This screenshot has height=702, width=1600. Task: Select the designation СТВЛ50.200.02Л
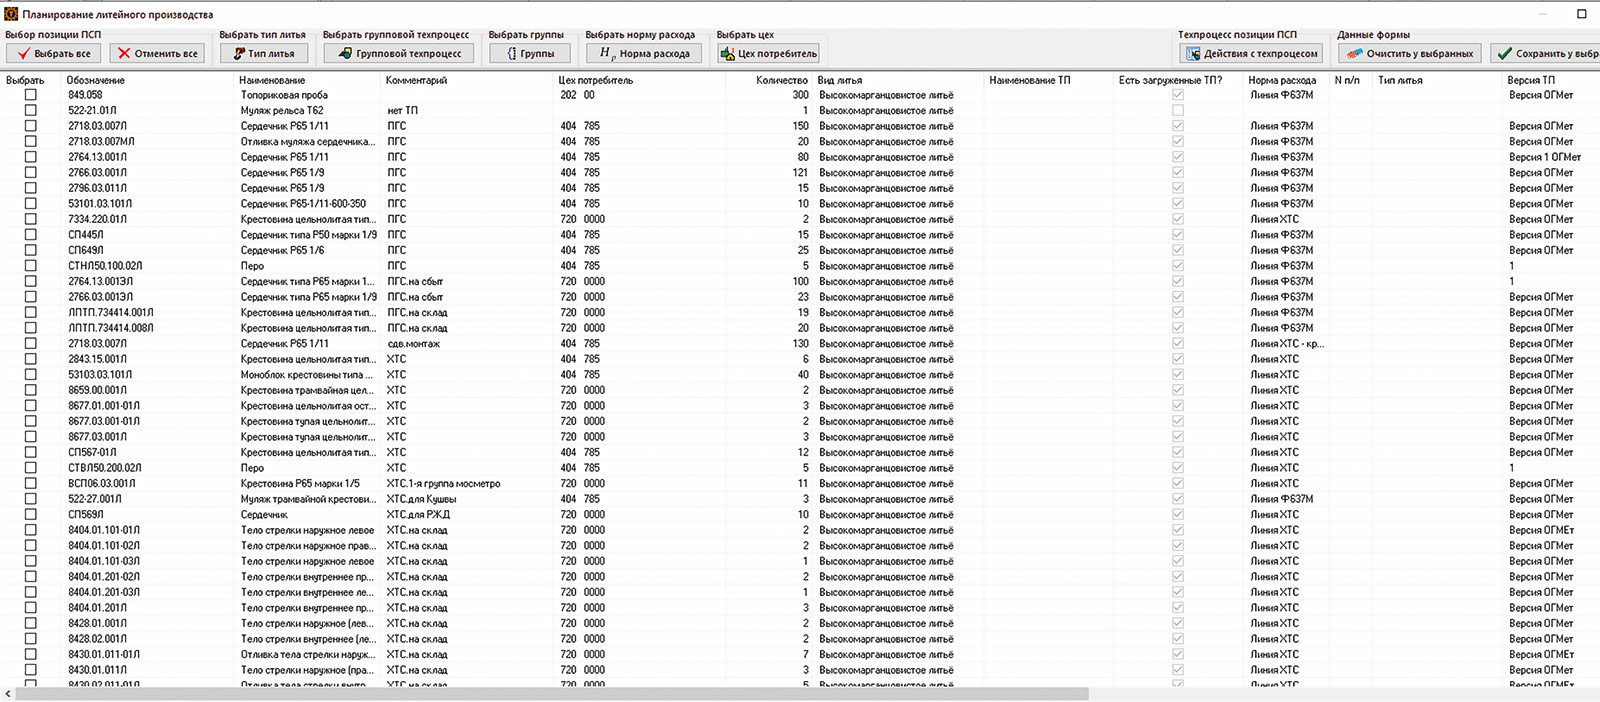[x=104, y=468]
